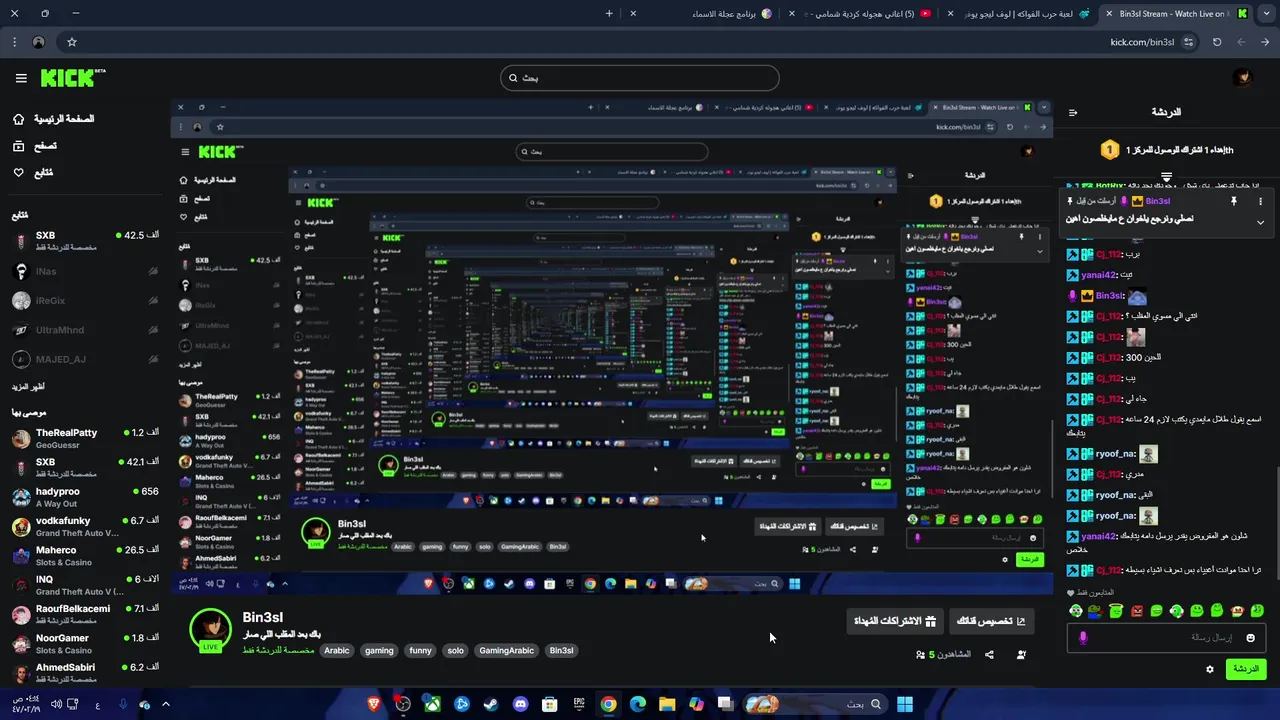The image size is (1280, 720).
Task: Select the gaming tag
Action: [x=379, y=651]
